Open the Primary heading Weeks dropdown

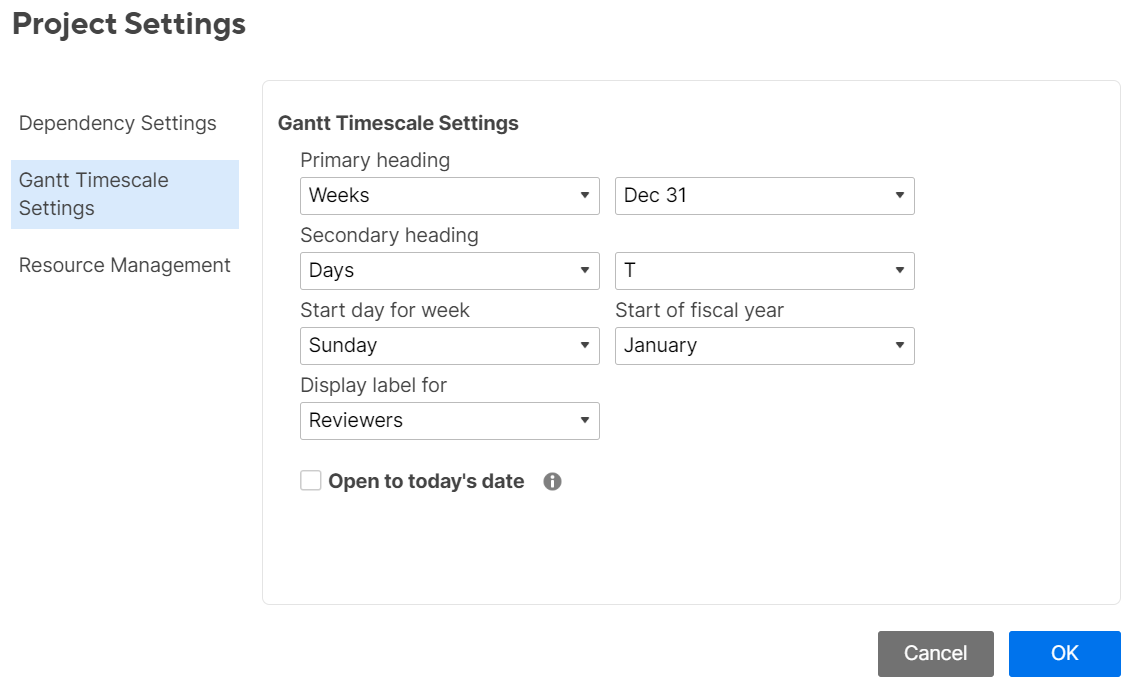pyautogui.click(x=449, y=196)
